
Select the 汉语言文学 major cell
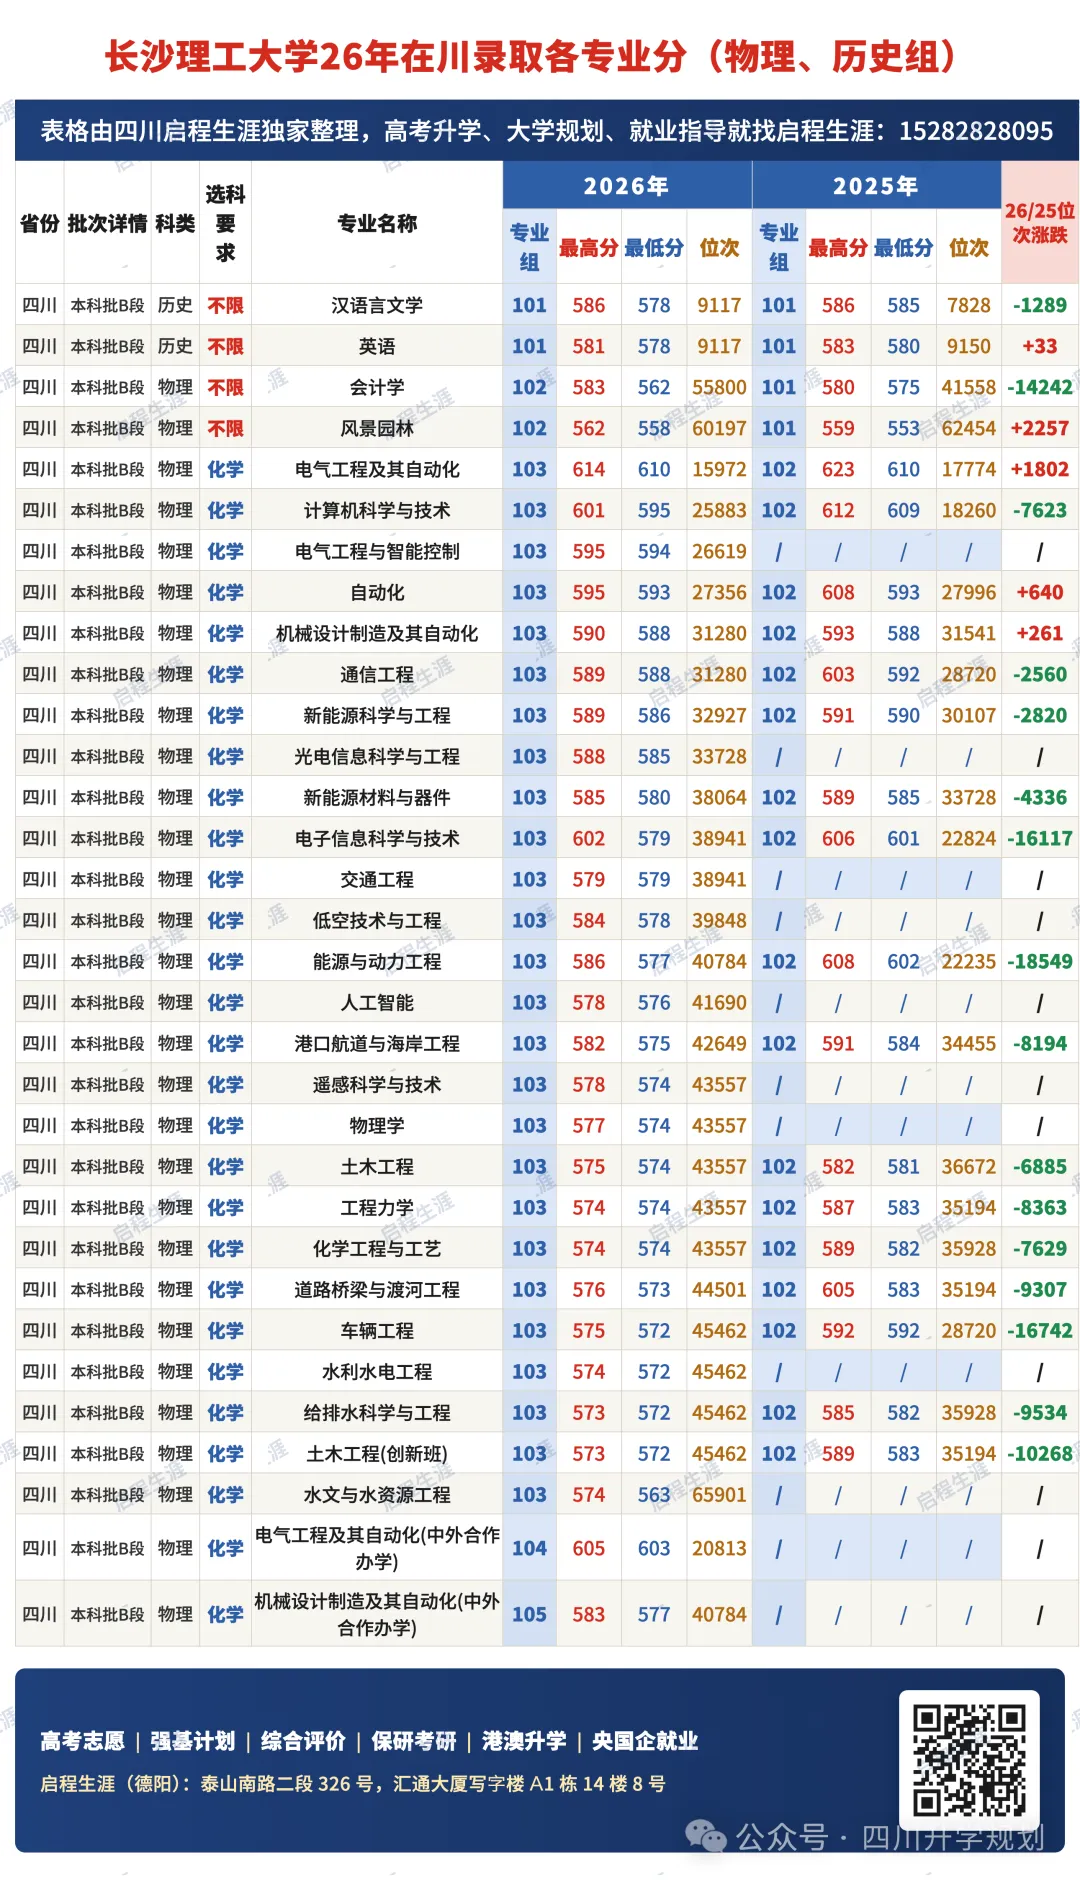pos(377,305)
